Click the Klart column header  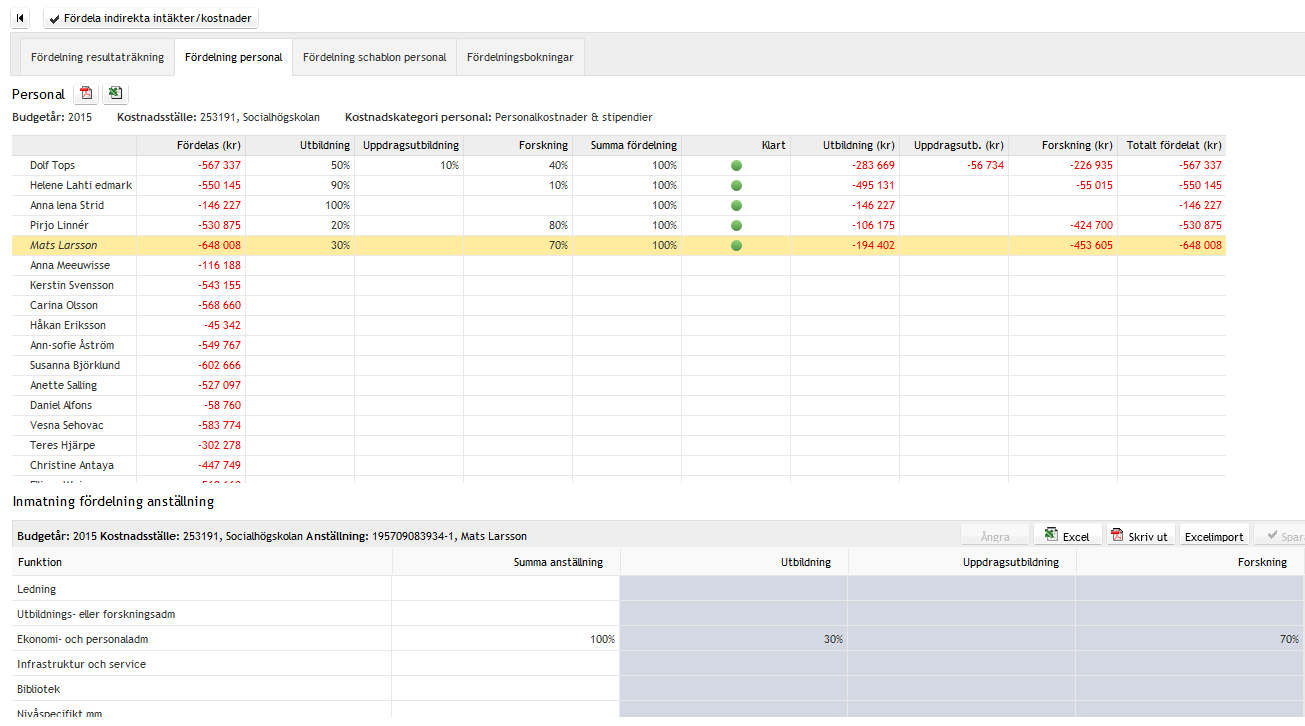[x=736, y=145]
